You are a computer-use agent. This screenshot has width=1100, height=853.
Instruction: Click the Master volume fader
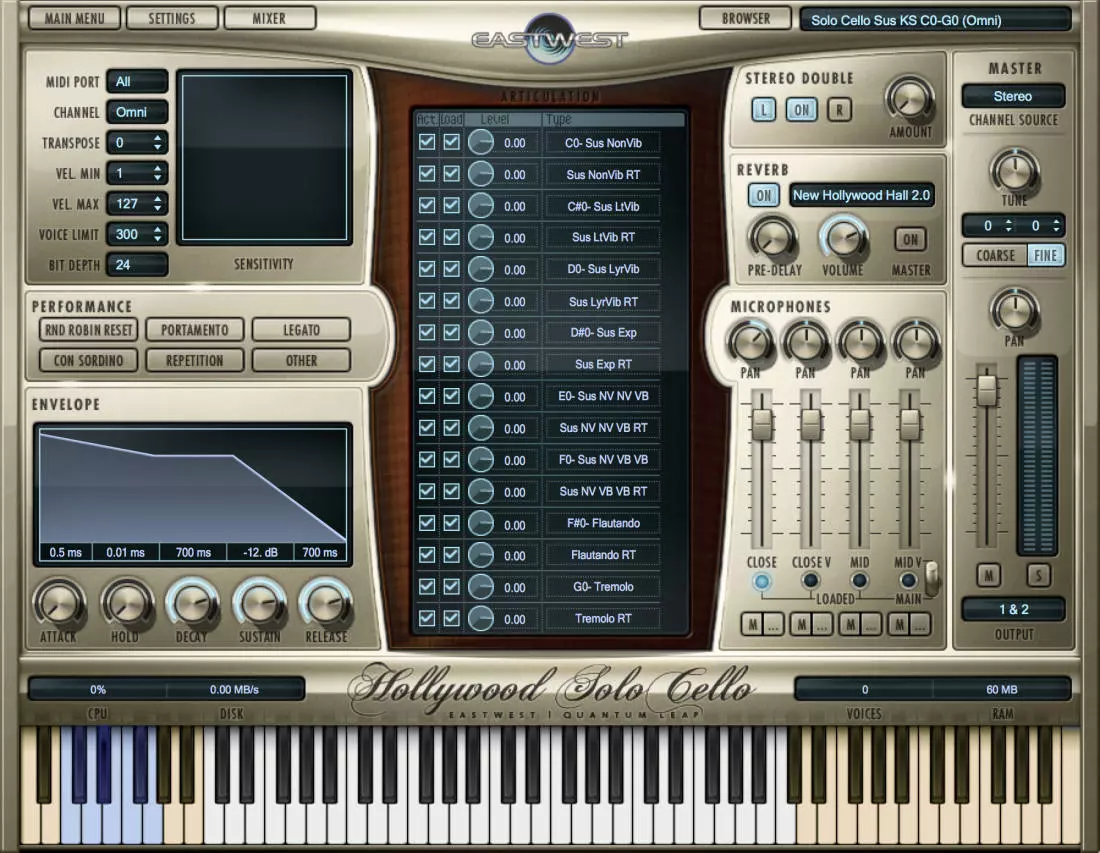987,390
